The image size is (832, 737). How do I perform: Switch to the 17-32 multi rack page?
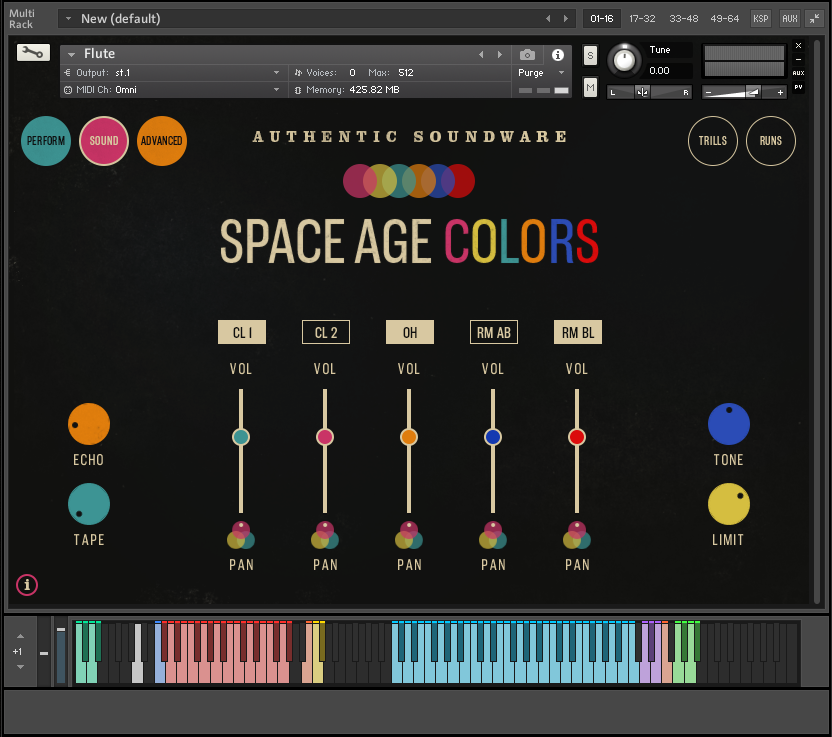tap(642, 19)
